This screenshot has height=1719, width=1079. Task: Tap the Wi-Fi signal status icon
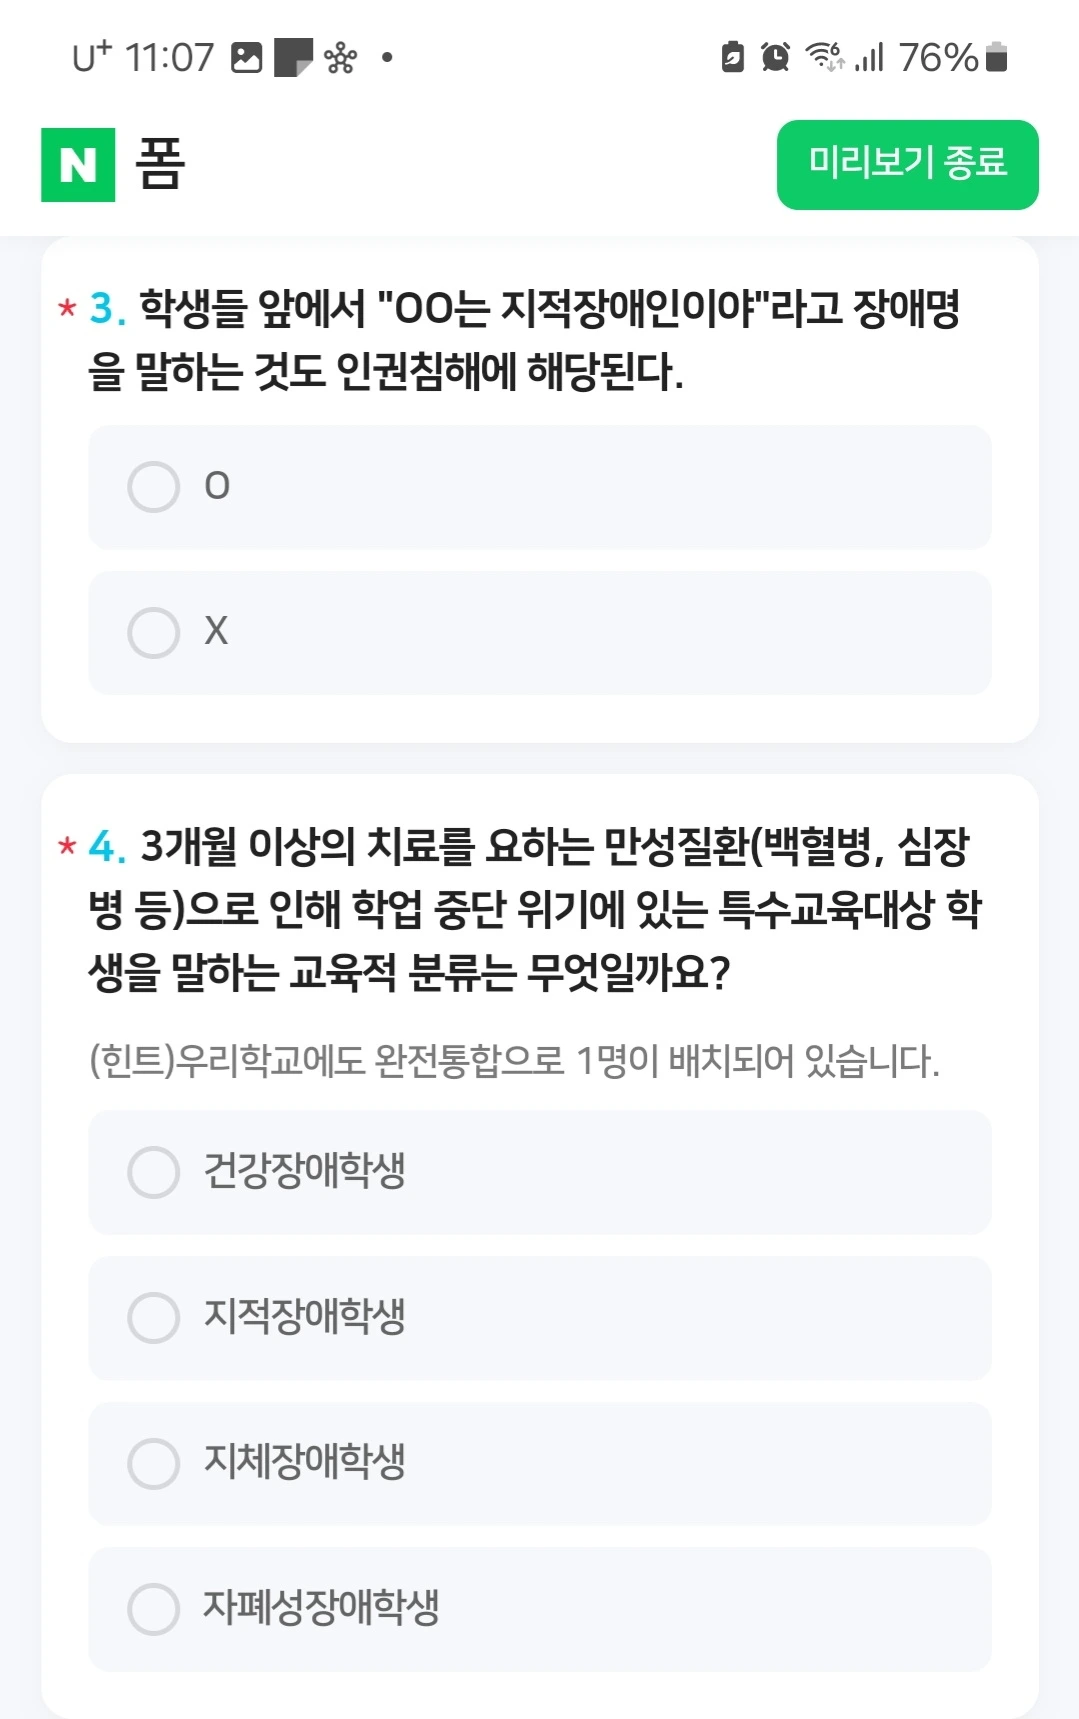tap(825, 57)
